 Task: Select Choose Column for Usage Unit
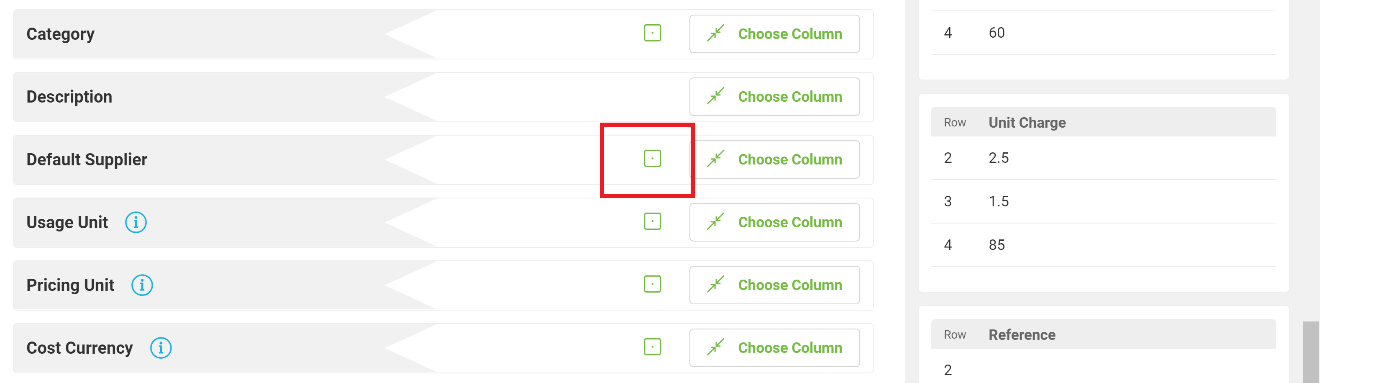coord(774,222)
